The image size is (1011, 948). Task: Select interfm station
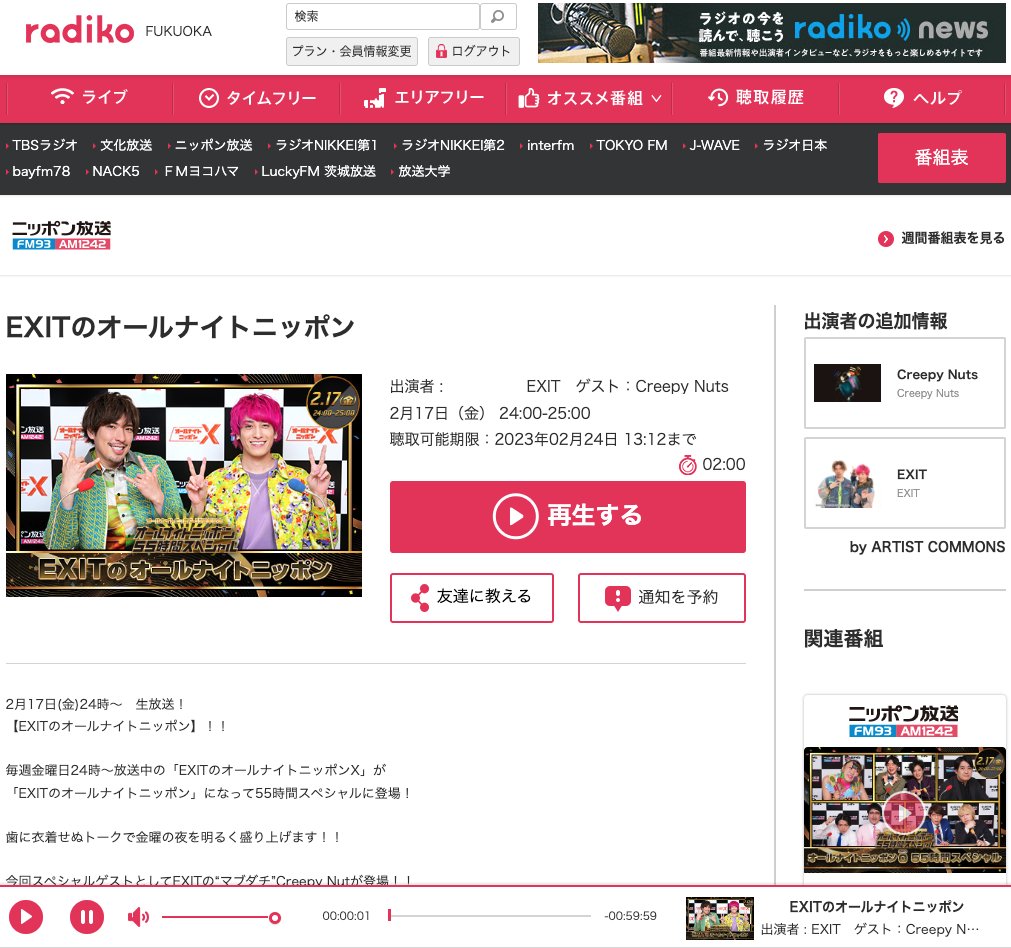549,145
